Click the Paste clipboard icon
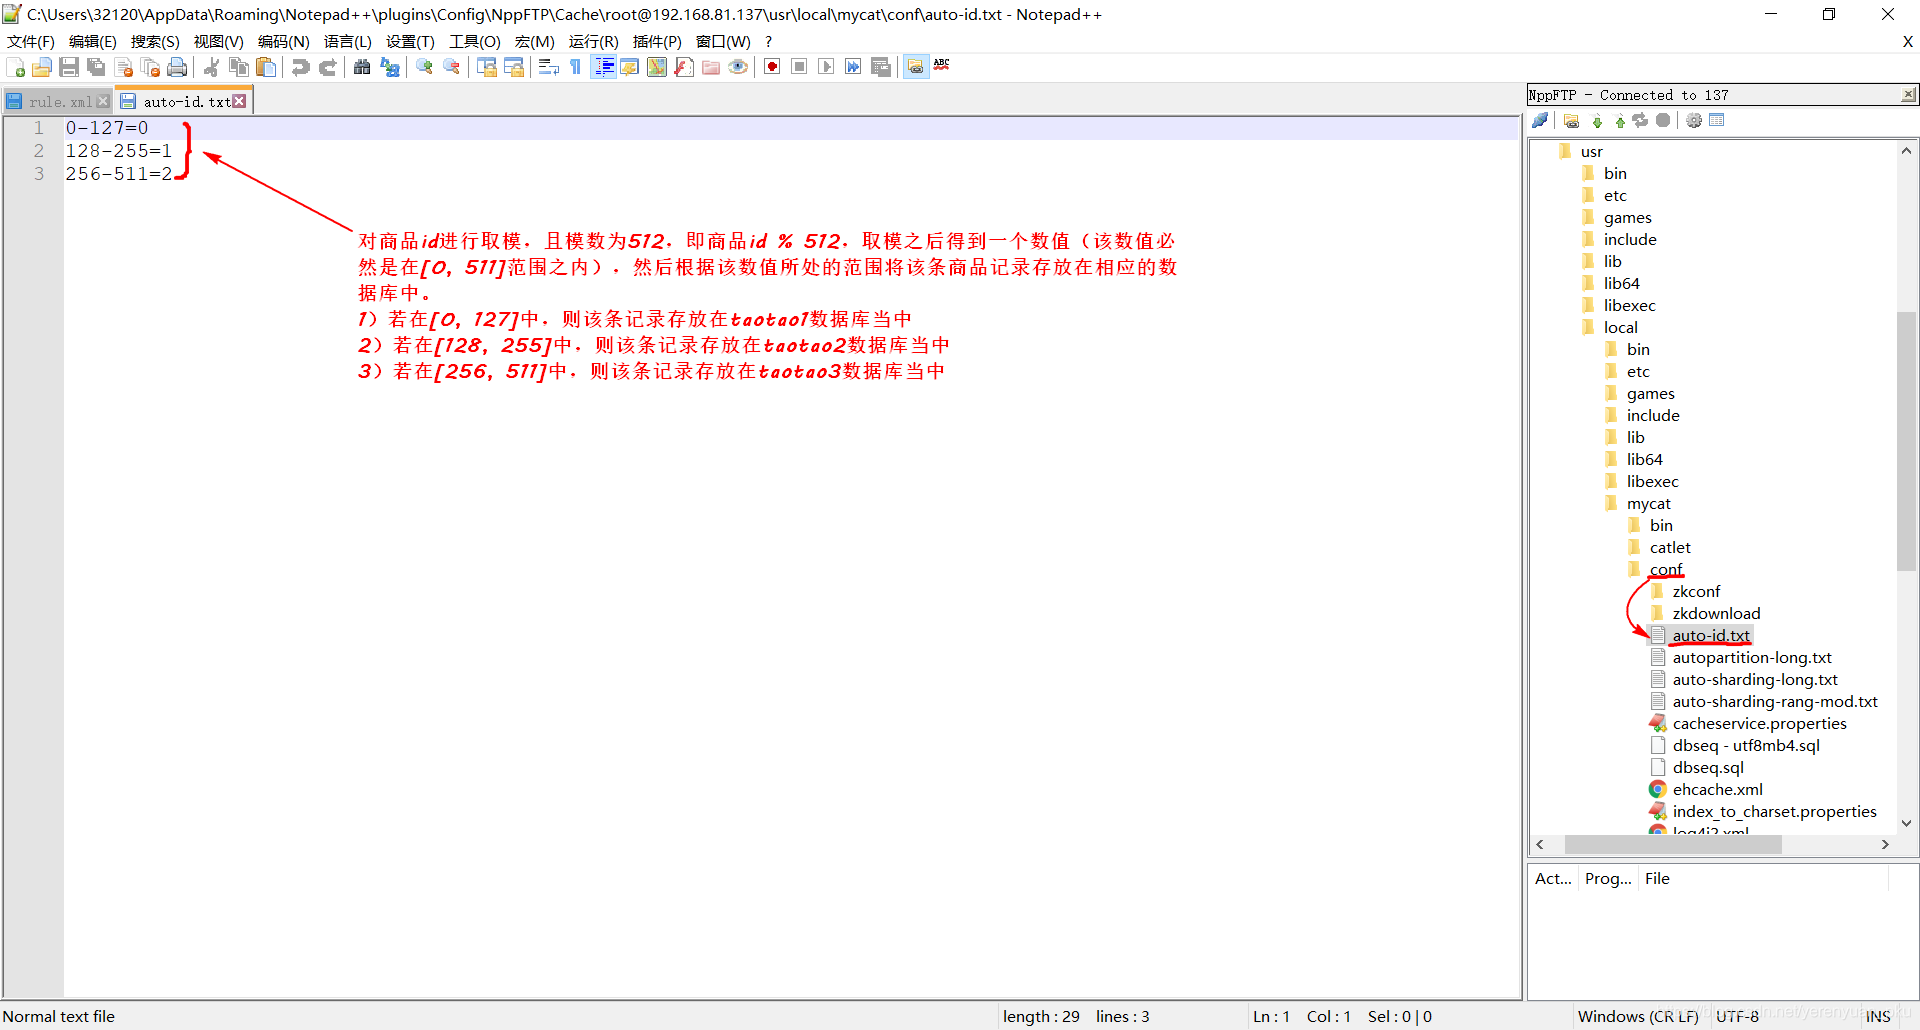 [266, 67]
